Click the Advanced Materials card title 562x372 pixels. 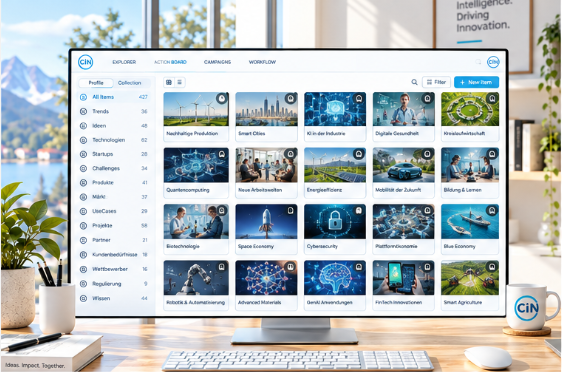point(259,302)
